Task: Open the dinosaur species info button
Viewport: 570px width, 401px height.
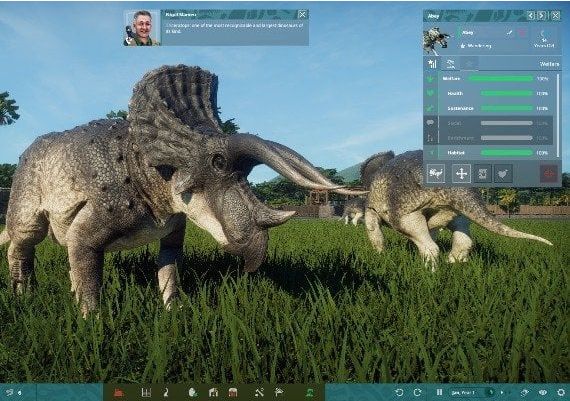Action: tap(435, 173)
